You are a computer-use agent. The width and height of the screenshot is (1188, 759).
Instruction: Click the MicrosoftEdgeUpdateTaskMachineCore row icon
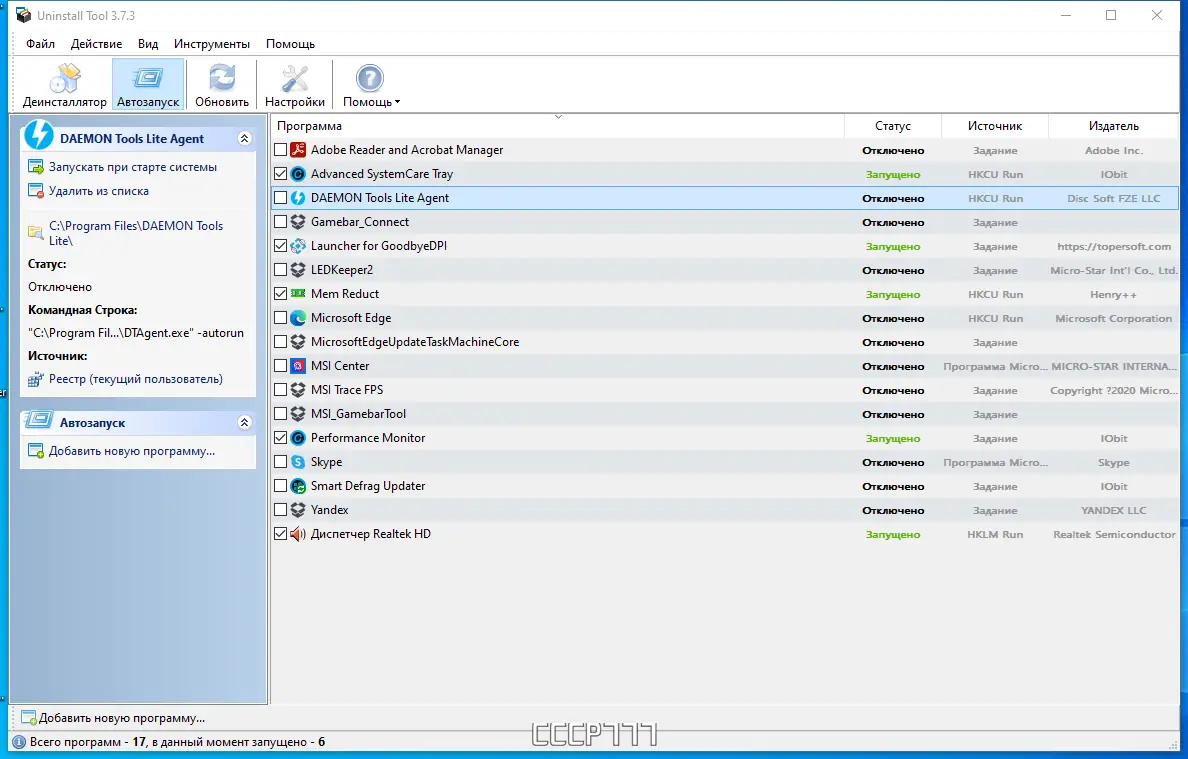[298, 342]
